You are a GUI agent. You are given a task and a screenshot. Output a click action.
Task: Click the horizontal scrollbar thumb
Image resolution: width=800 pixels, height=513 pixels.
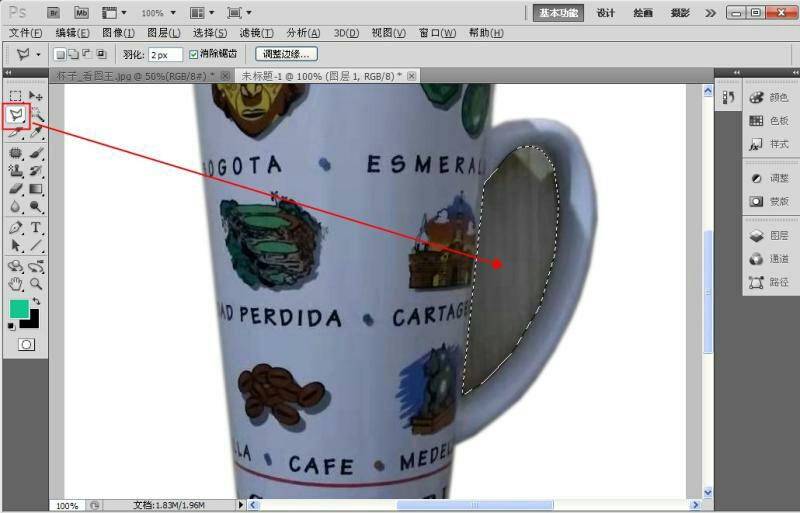(x=475, y=505)
